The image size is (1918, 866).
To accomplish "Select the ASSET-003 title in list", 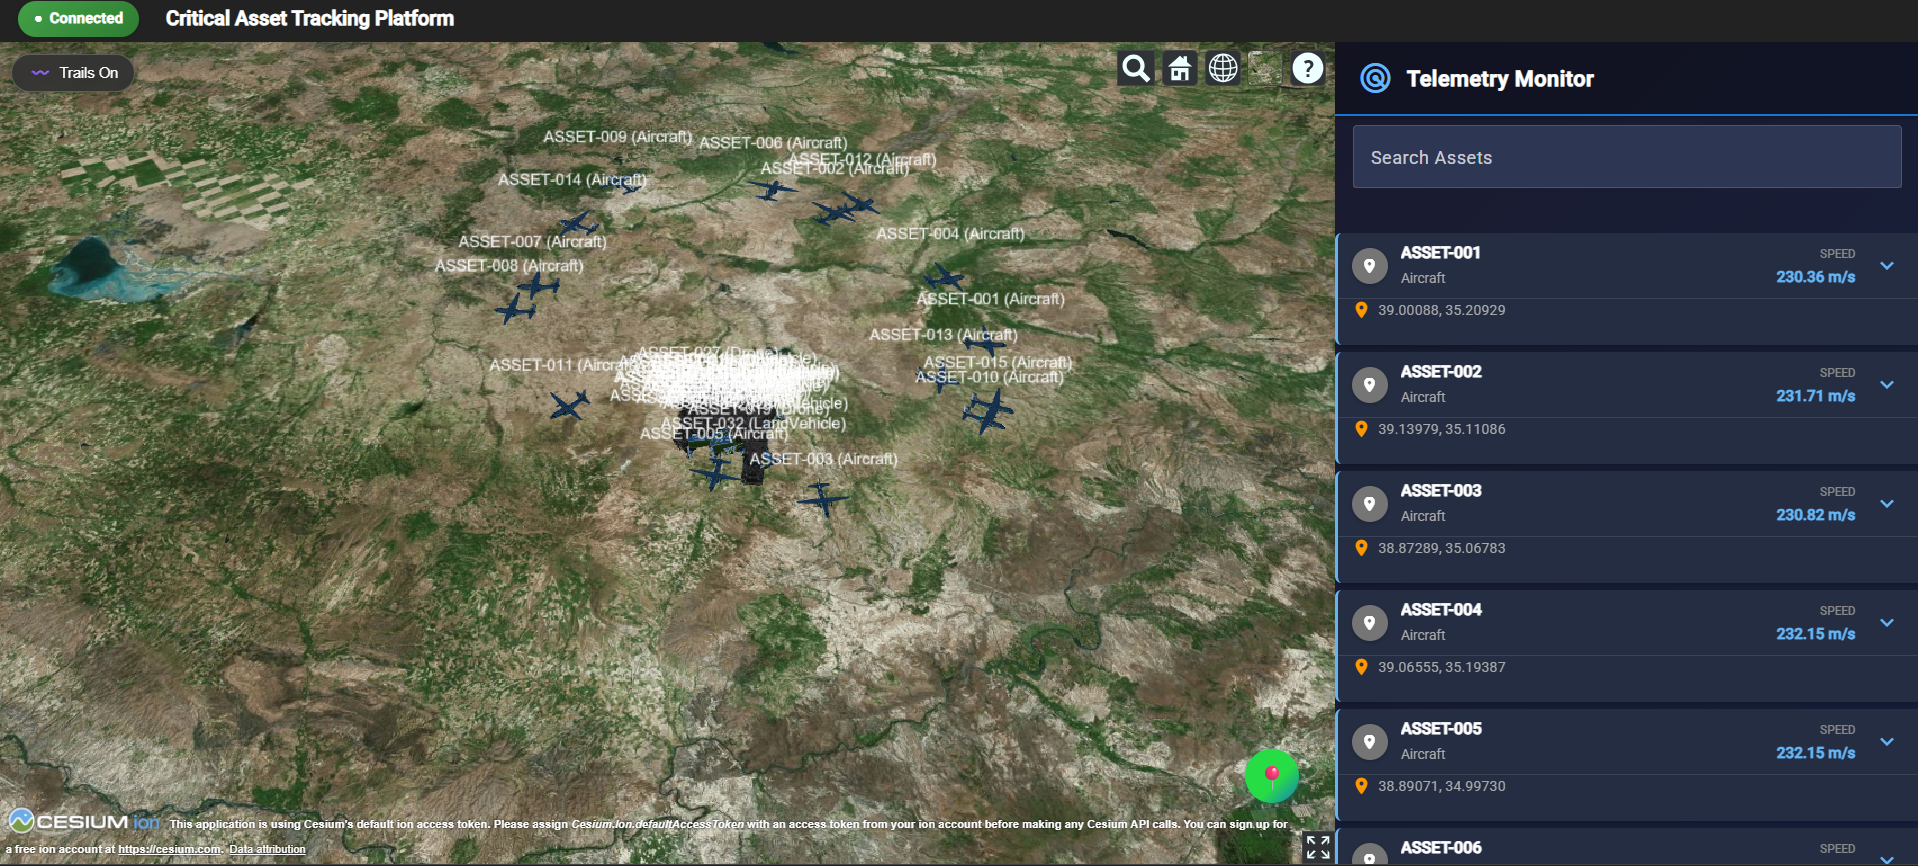I will point(1441,491).
